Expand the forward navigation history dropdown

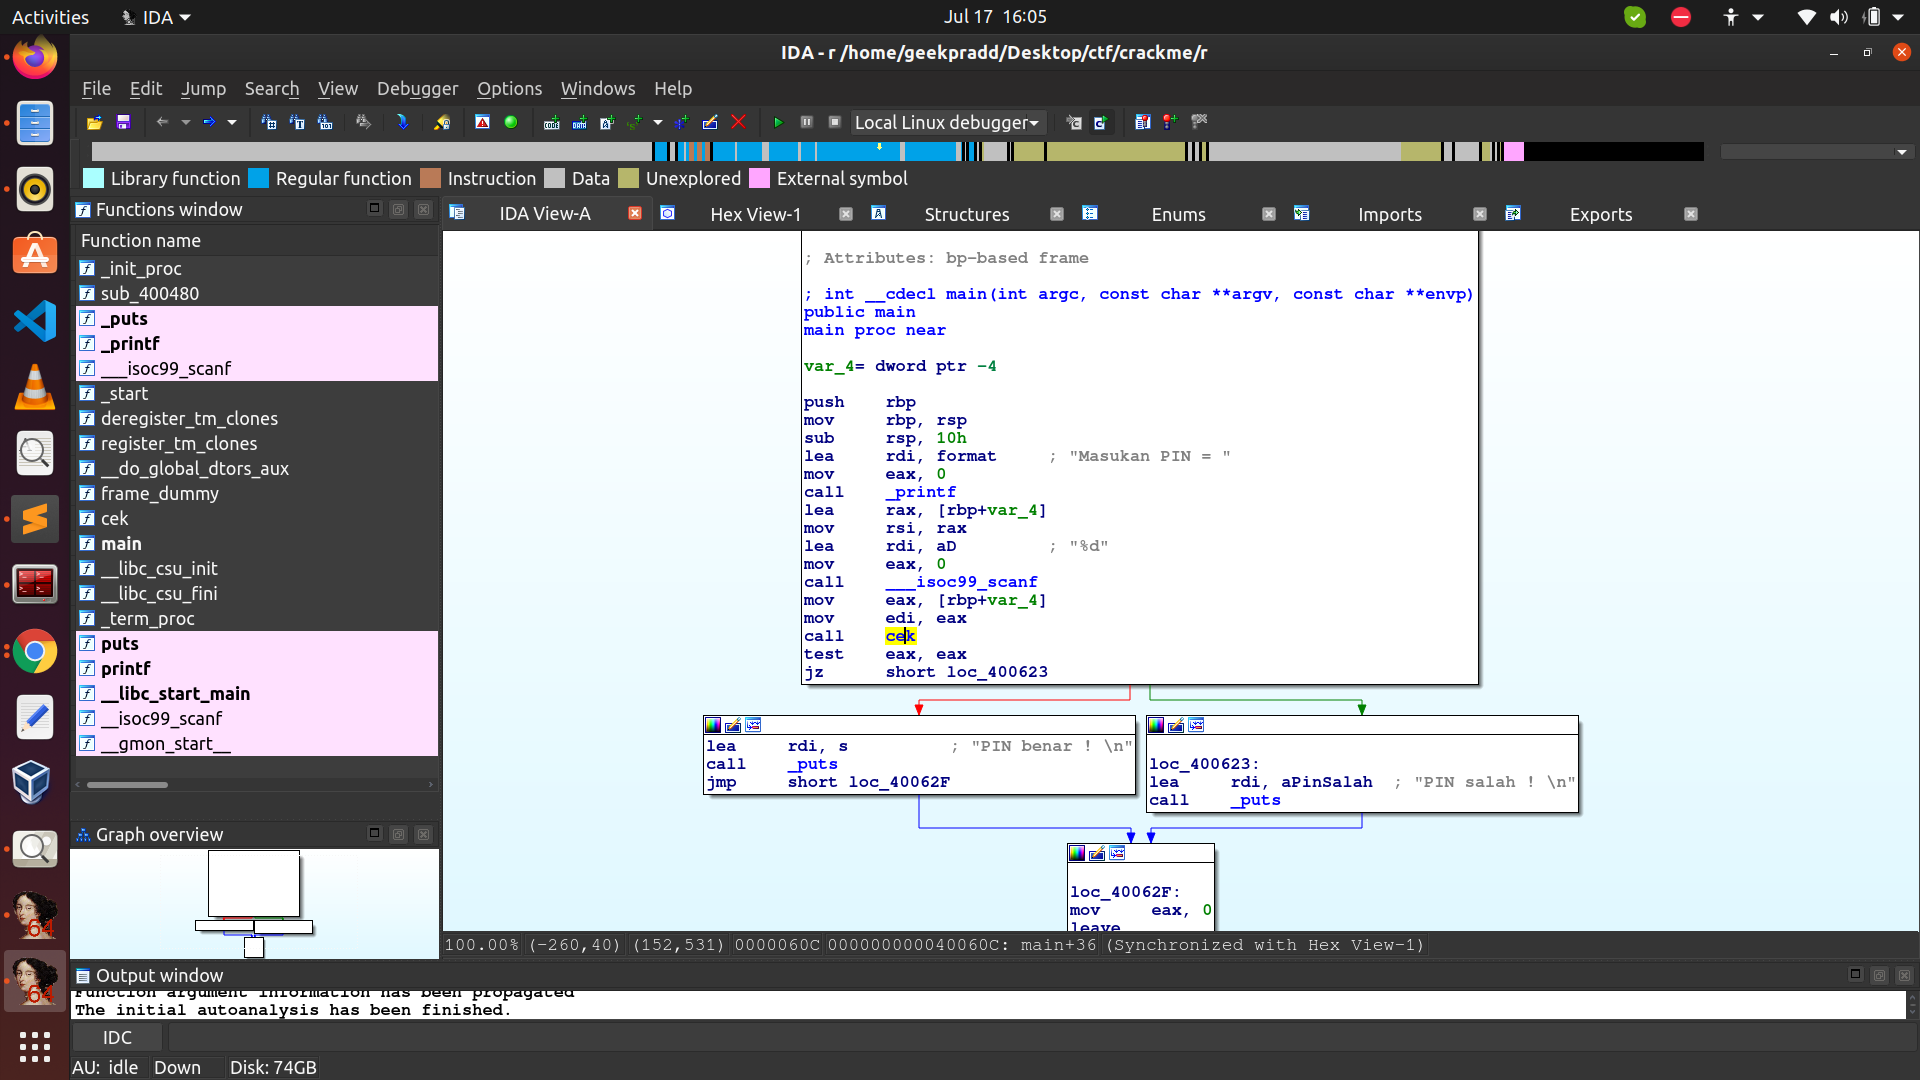tap(232, 122)
